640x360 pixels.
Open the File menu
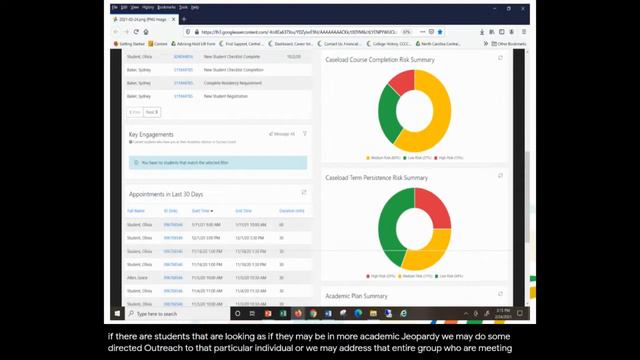click(115, 7)
